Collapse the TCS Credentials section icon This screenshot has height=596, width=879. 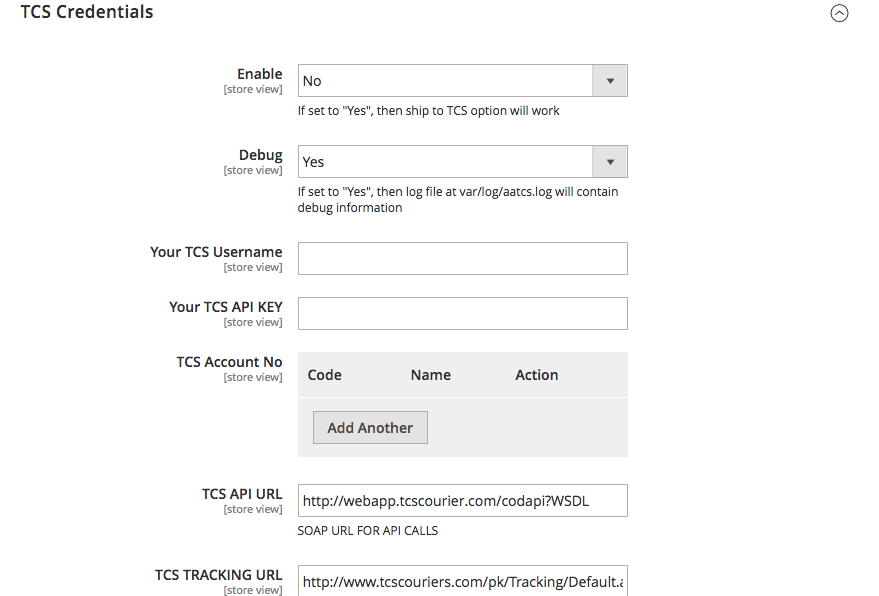[x=839, y=13]
